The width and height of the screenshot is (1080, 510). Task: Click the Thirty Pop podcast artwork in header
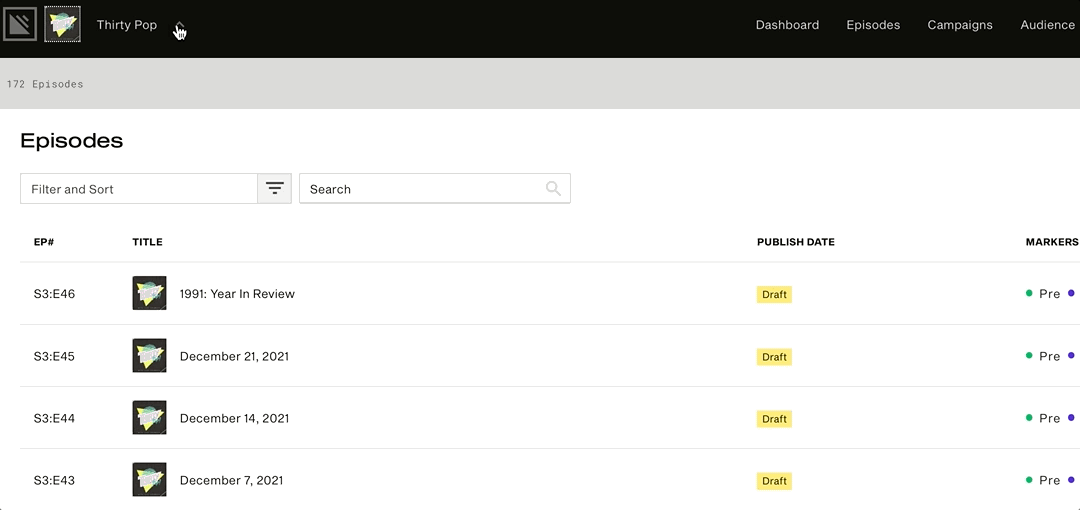63,24
